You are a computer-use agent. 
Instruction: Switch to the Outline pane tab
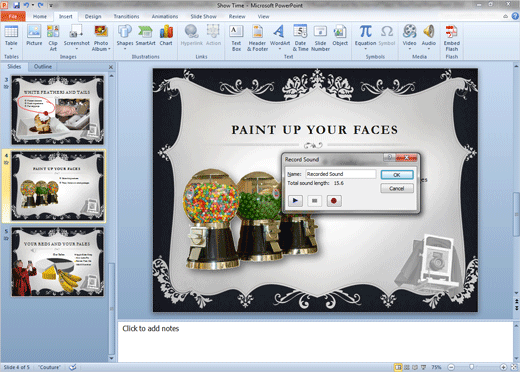pyautogui.click(x=43, y=67)
